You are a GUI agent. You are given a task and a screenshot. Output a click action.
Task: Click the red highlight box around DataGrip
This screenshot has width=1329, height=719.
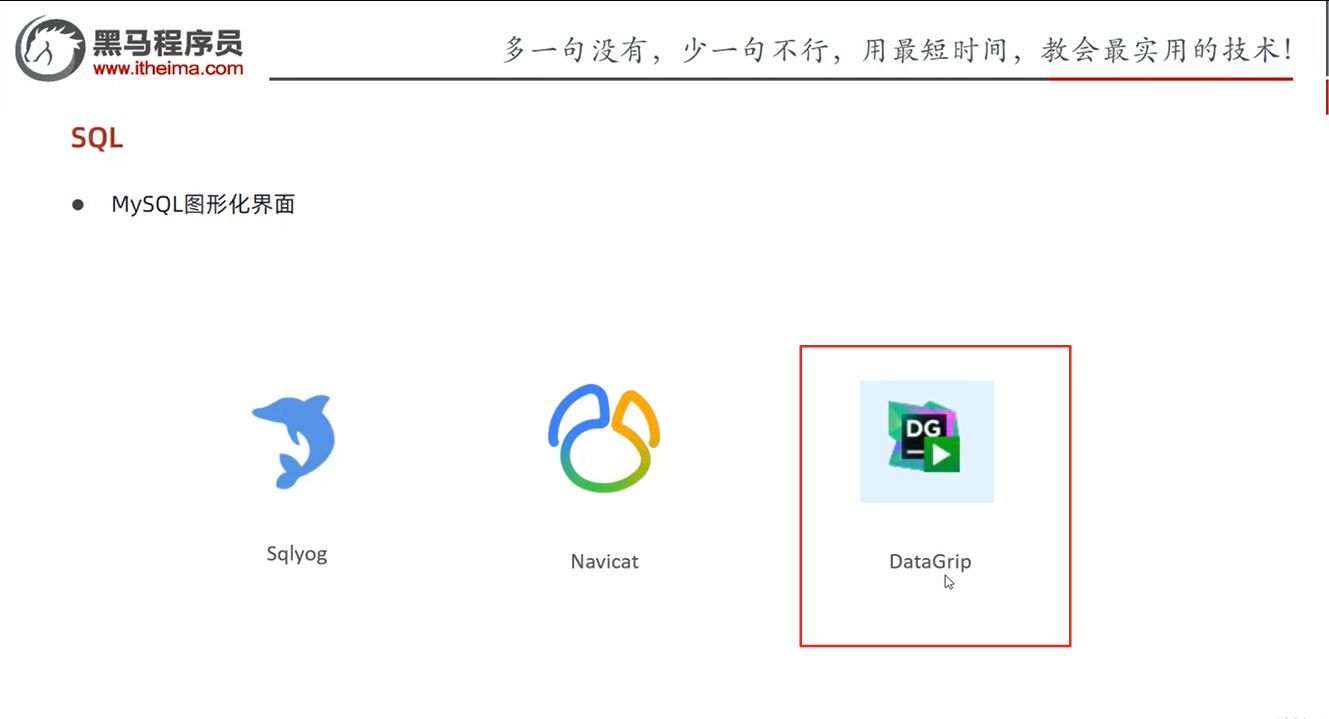[935, 348]
